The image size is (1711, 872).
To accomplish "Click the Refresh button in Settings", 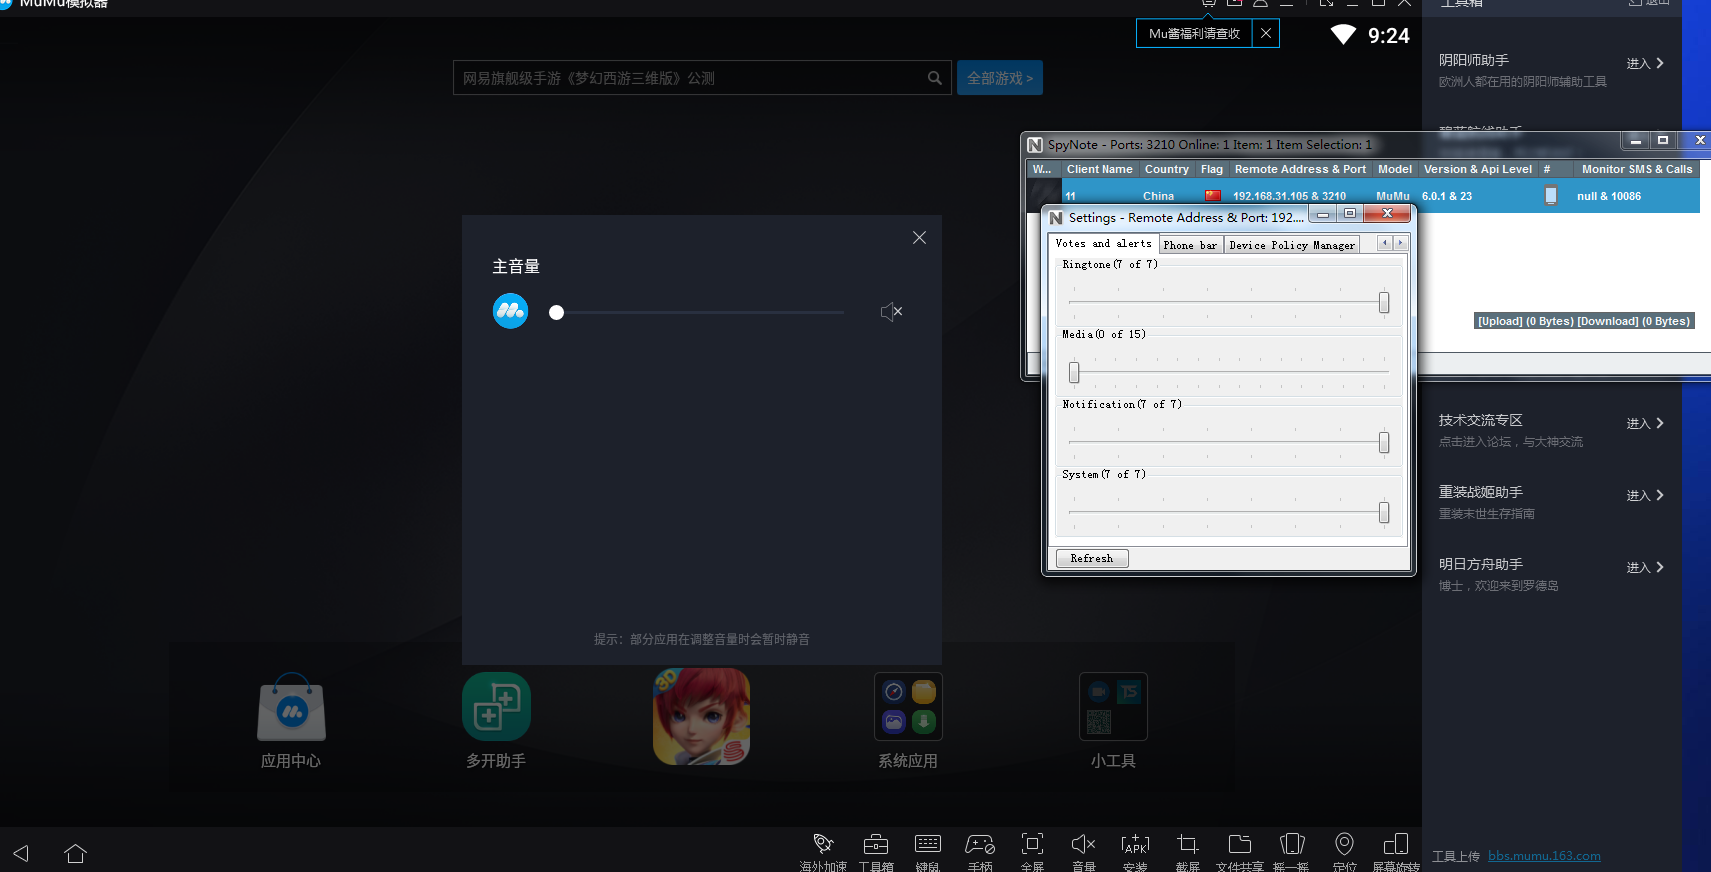I will pyautogui.click(x=1092, y=558).
